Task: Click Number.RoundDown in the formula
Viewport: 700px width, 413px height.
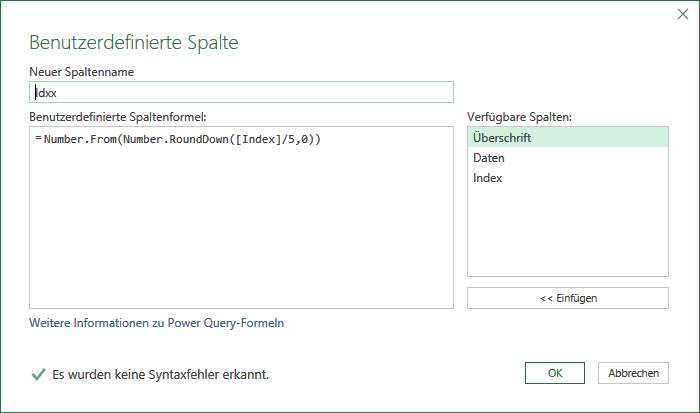Action: coord(176,139)
